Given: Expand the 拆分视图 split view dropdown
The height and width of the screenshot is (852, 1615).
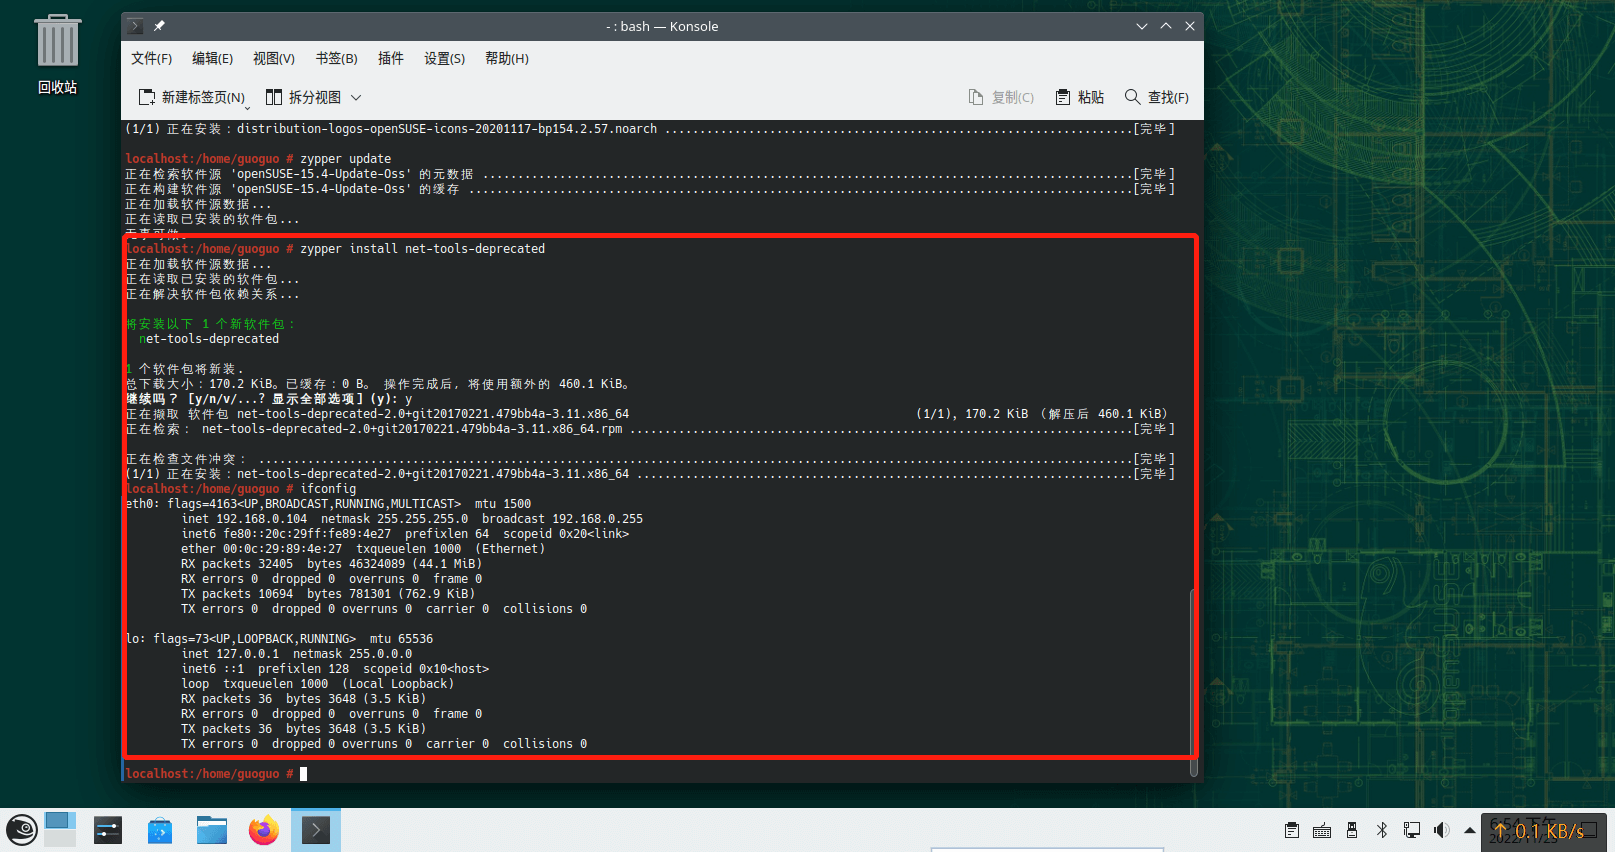Looking at the screenshot, I should [x=356, y=97].
